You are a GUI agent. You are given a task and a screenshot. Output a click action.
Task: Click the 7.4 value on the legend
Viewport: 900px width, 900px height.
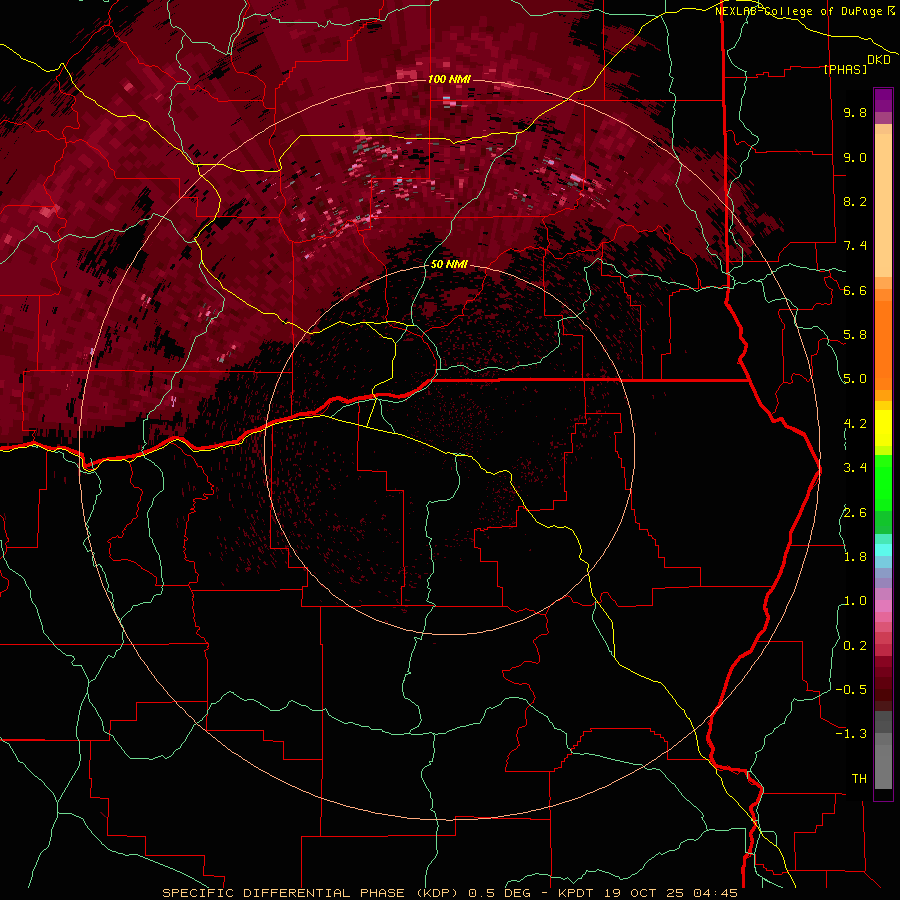[855, 246]
